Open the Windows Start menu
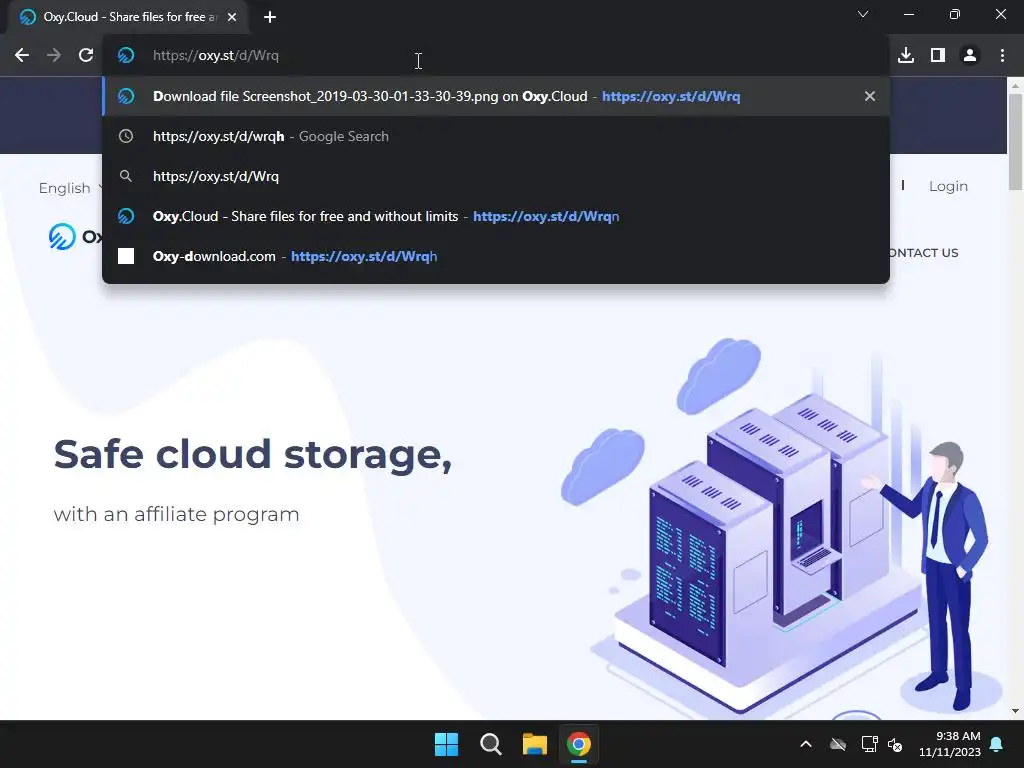Viewport: 1024px width, 768px height. tap(447, 744)
